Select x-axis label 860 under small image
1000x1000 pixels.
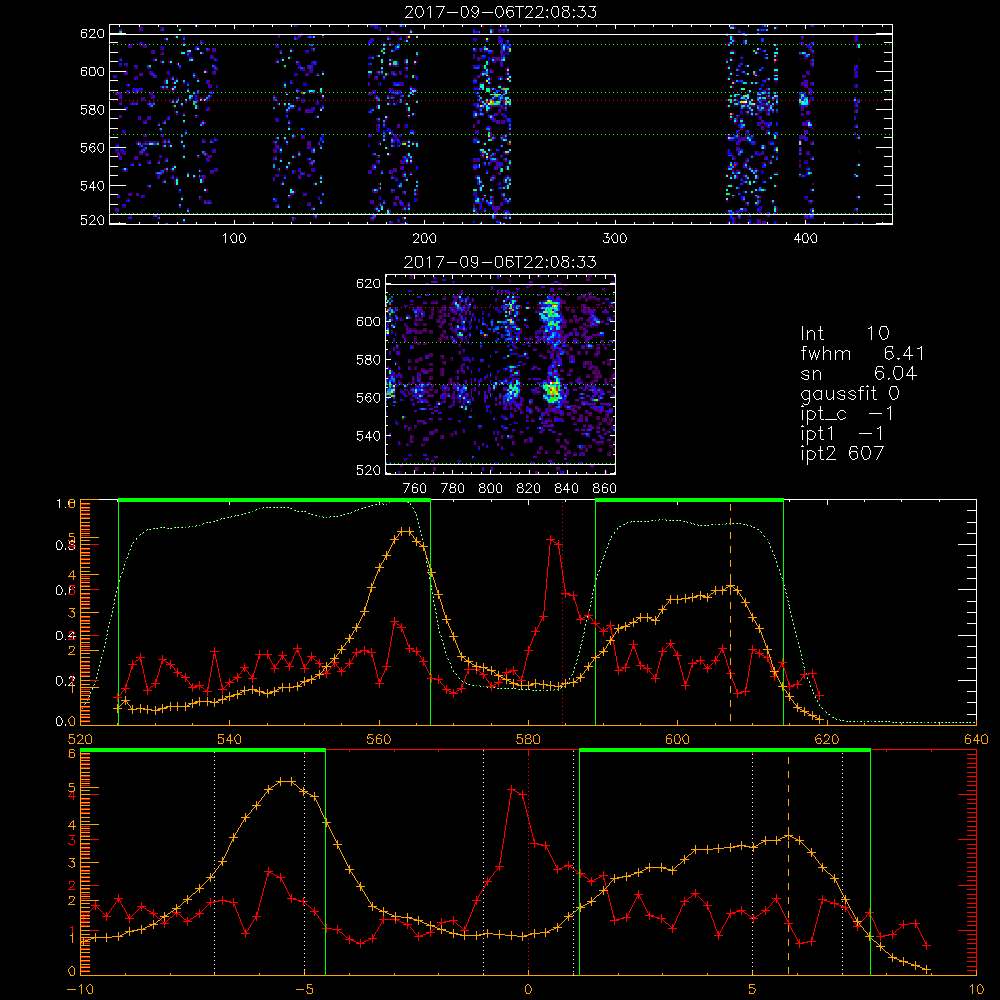pos(605,489)
